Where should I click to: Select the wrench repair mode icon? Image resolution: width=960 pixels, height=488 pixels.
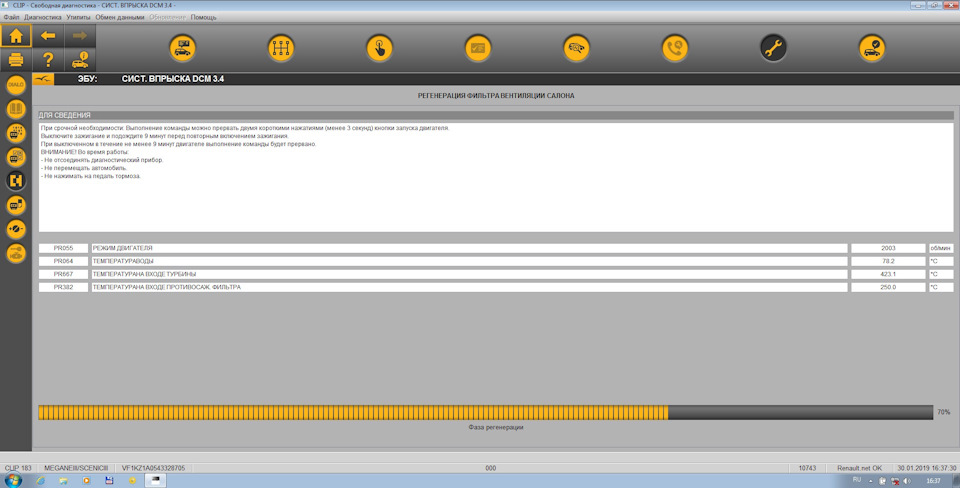773,48
